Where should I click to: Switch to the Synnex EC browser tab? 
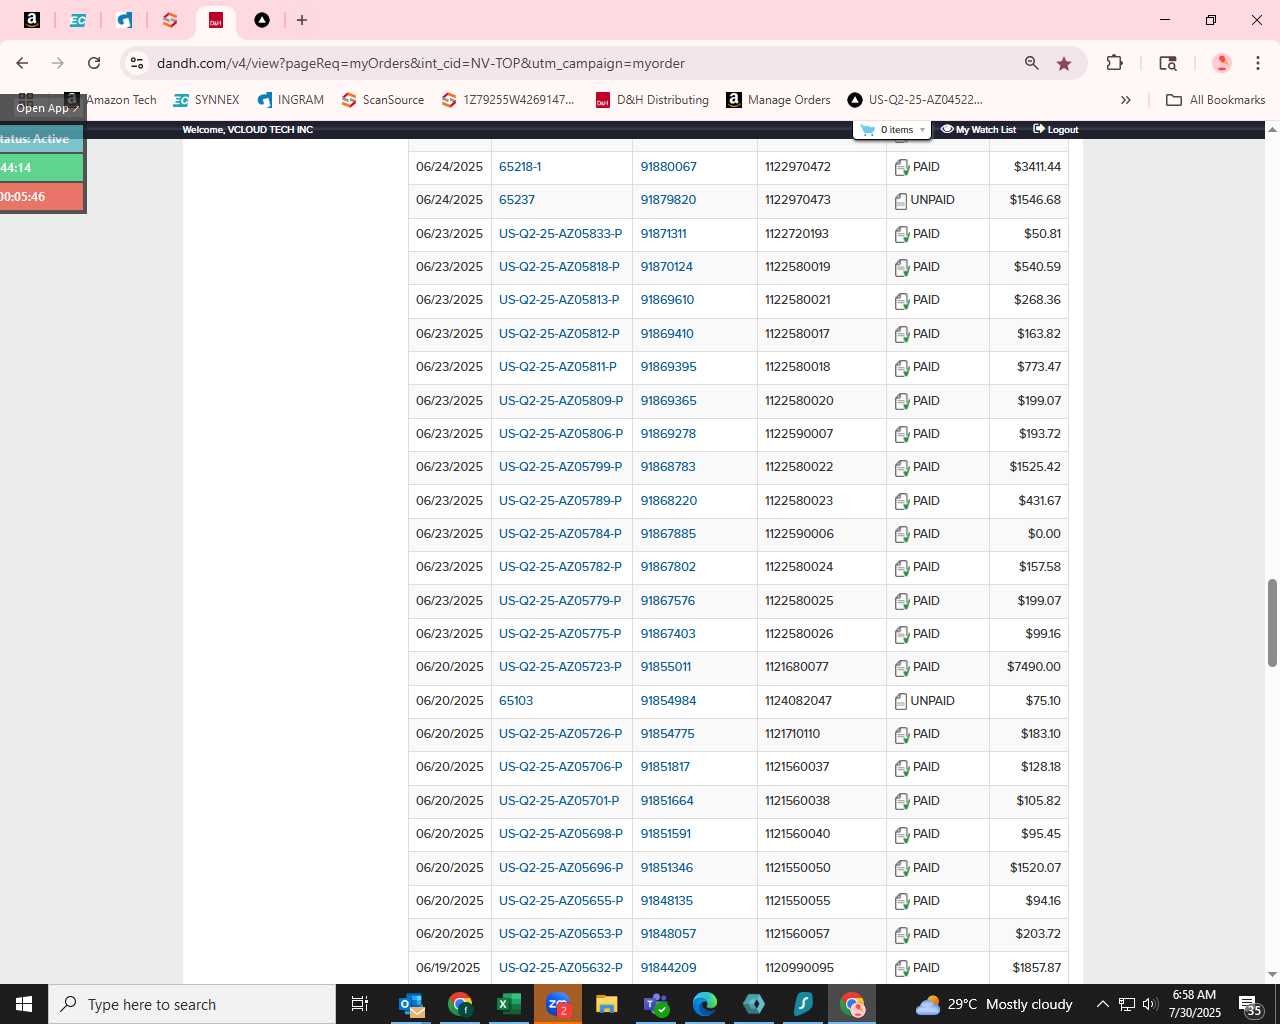[x=78, y=20]
